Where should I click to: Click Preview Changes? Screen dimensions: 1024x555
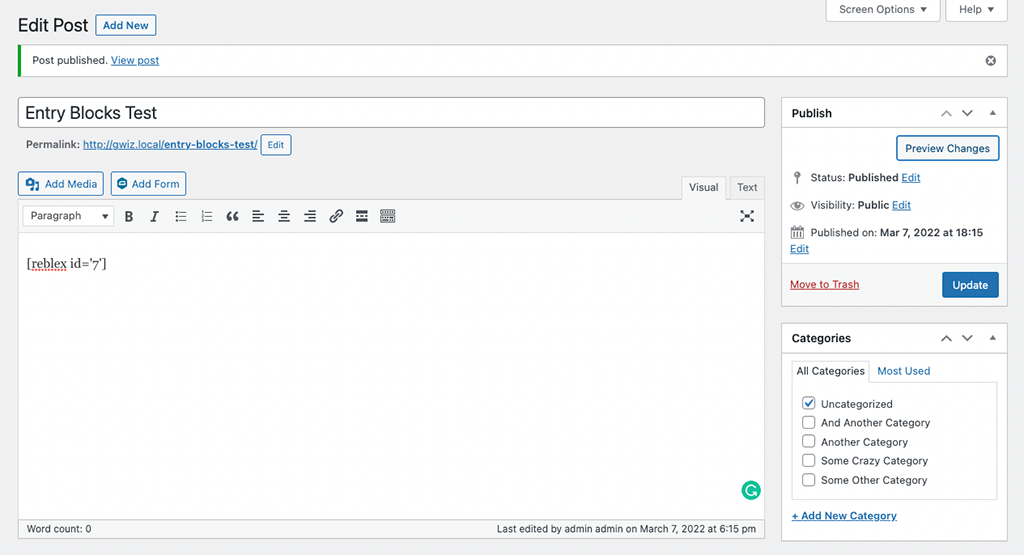click(x=948, y=148)
